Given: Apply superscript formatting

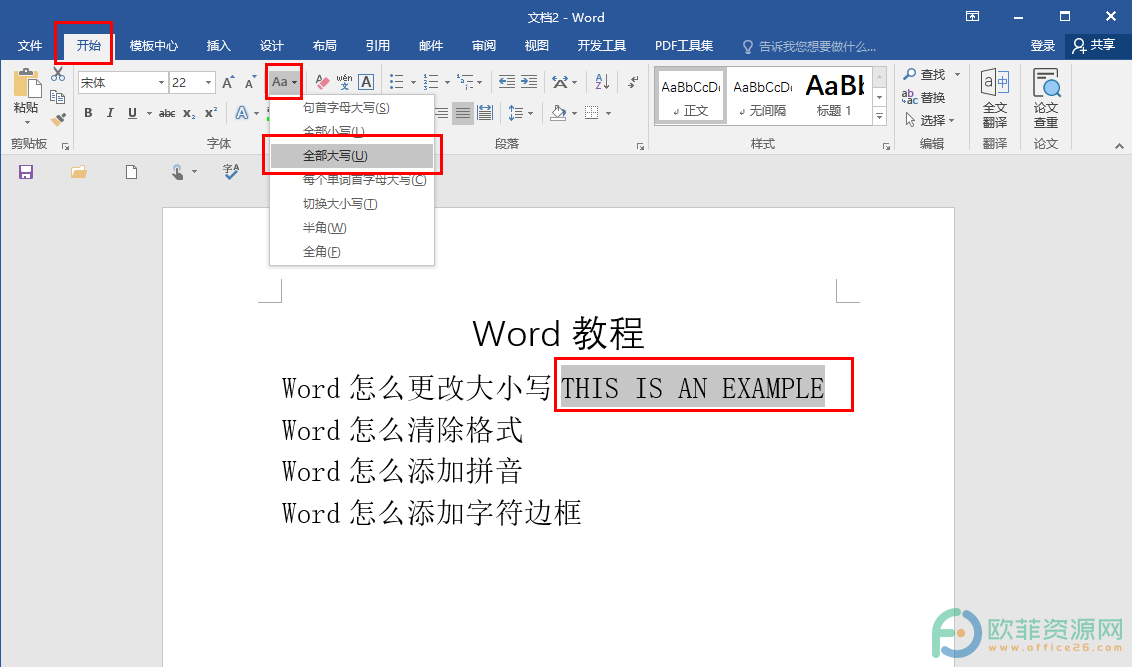Looking at the screenshot, I should click(210, 113).
